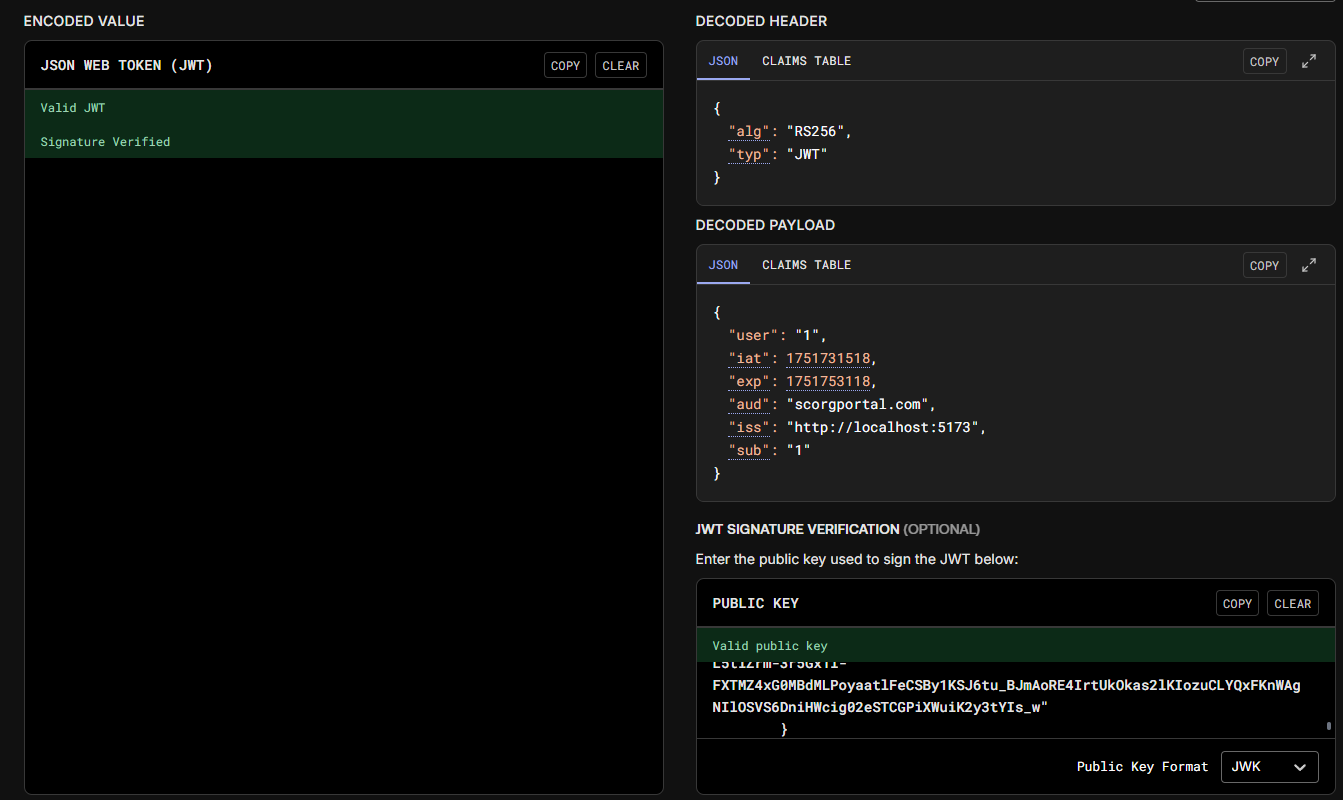Click inside the encoded JWT text area
The height and width of the screenshot is (800, 1343).
(x=344, y=475)
